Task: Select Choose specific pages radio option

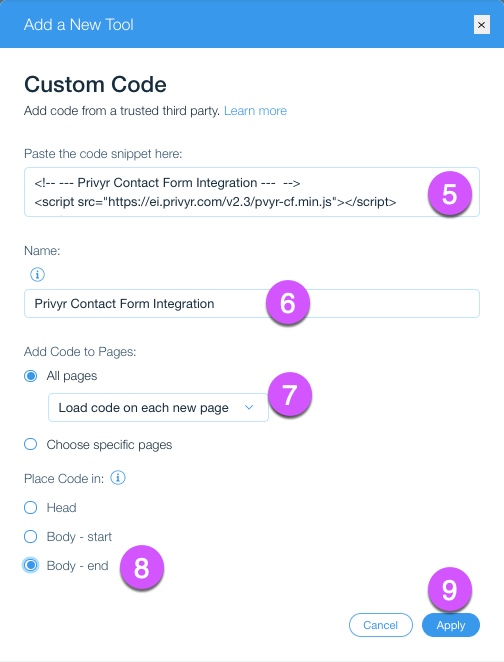Action: [x=30, y=444]
